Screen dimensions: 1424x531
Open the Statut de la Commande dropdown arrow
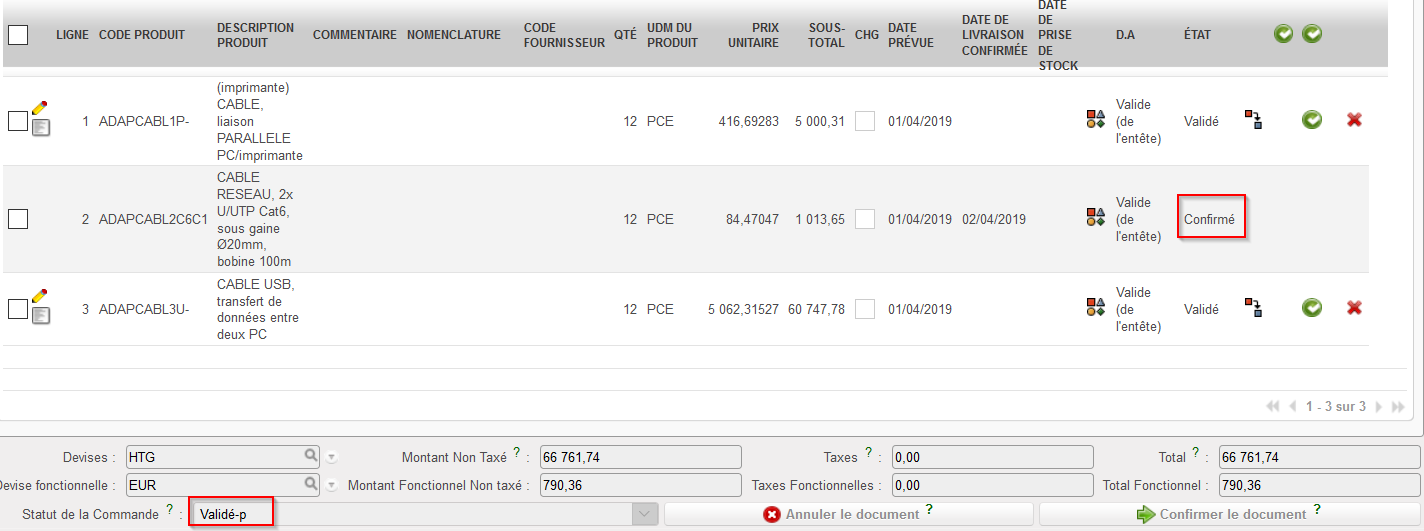point(645,514)
